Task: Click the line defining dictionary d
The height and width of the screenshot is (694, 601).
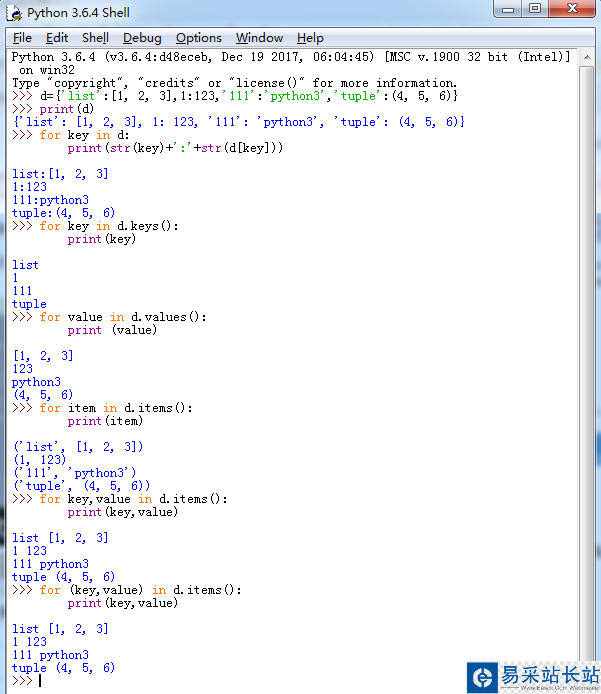Action: point(235,96)
